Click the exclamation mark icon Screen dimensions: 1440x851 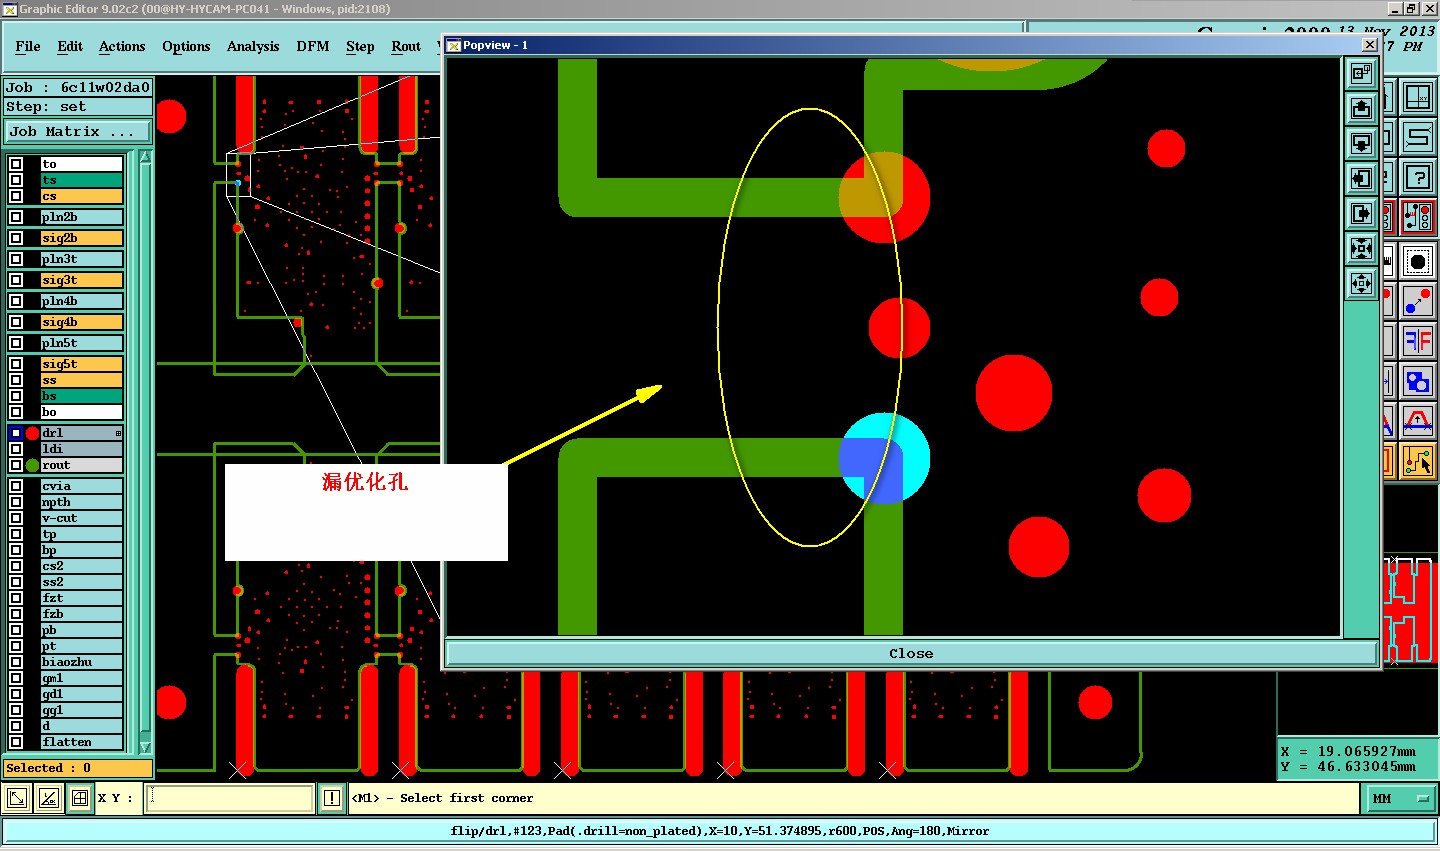pyautogui.click(x=332, y=798)
